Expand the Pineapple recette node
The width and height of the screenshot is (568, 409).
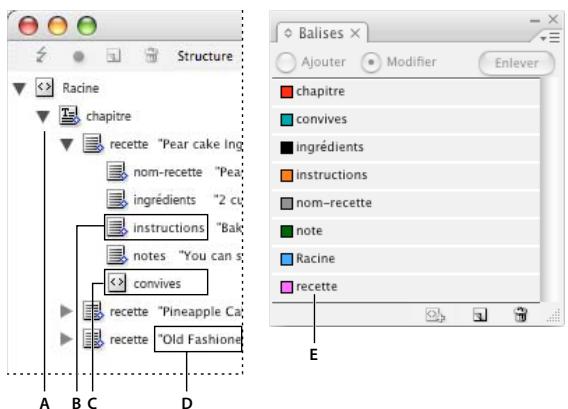(x=66, y=311)
